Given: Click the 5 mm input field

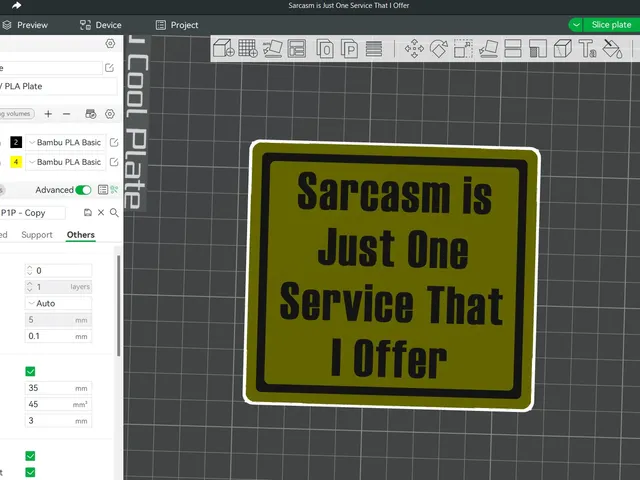Looking at the screenshot, I should click(58, 320).
